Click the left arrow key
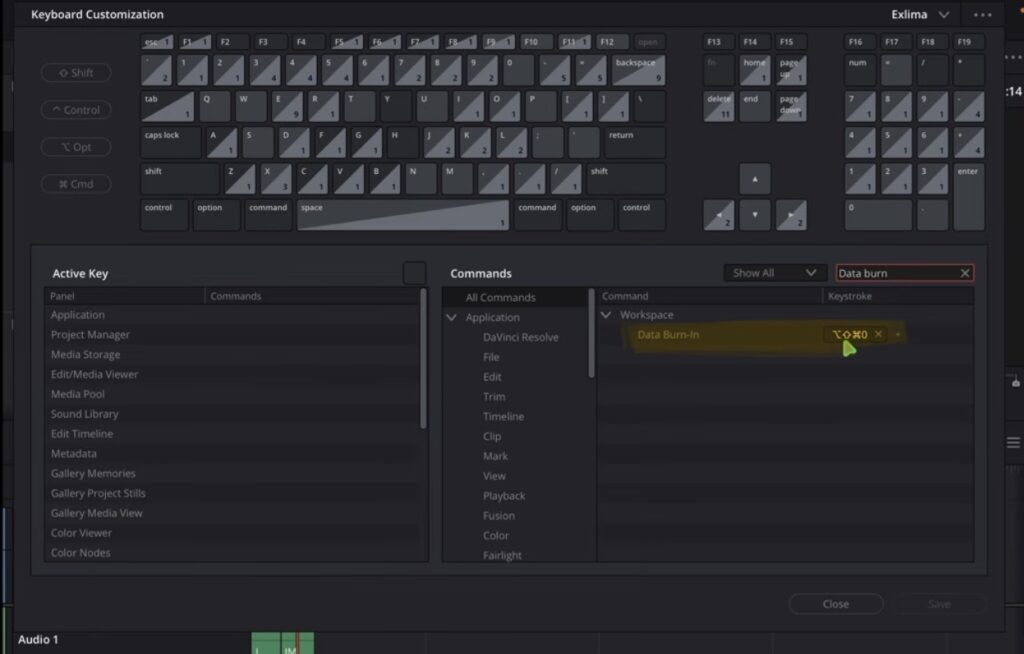The width and height of the screenshot is (1024, 654). click(719, 215)
